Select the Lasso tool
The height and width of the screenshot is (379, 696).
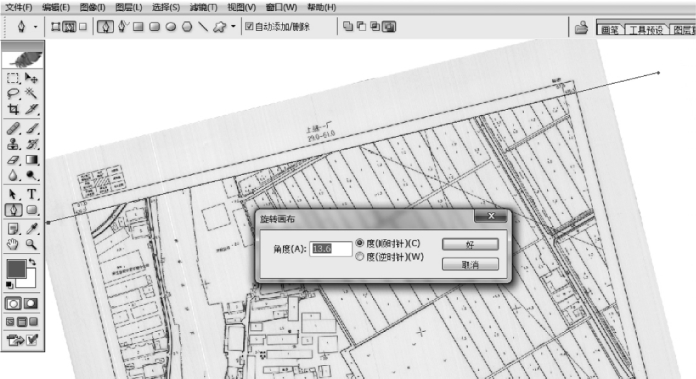[13, 93]
